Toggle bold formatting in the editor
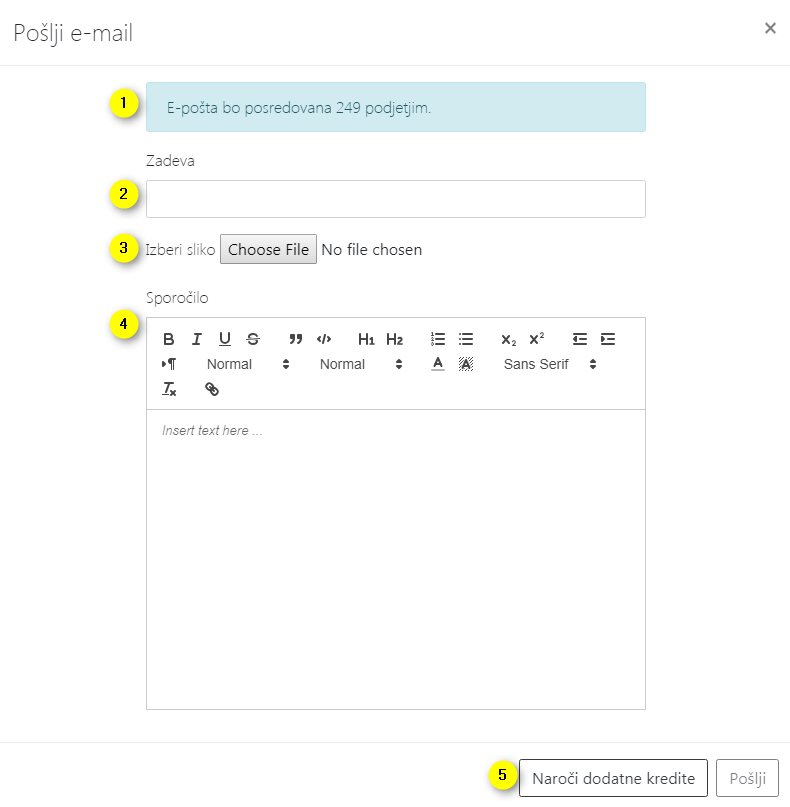This screenshot has height=807, width=790. 169,339
